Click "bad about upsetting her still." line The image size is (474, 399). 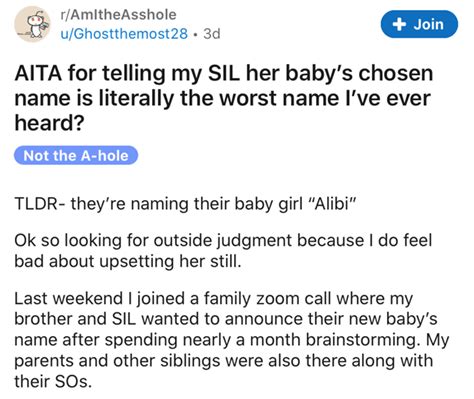127,261
